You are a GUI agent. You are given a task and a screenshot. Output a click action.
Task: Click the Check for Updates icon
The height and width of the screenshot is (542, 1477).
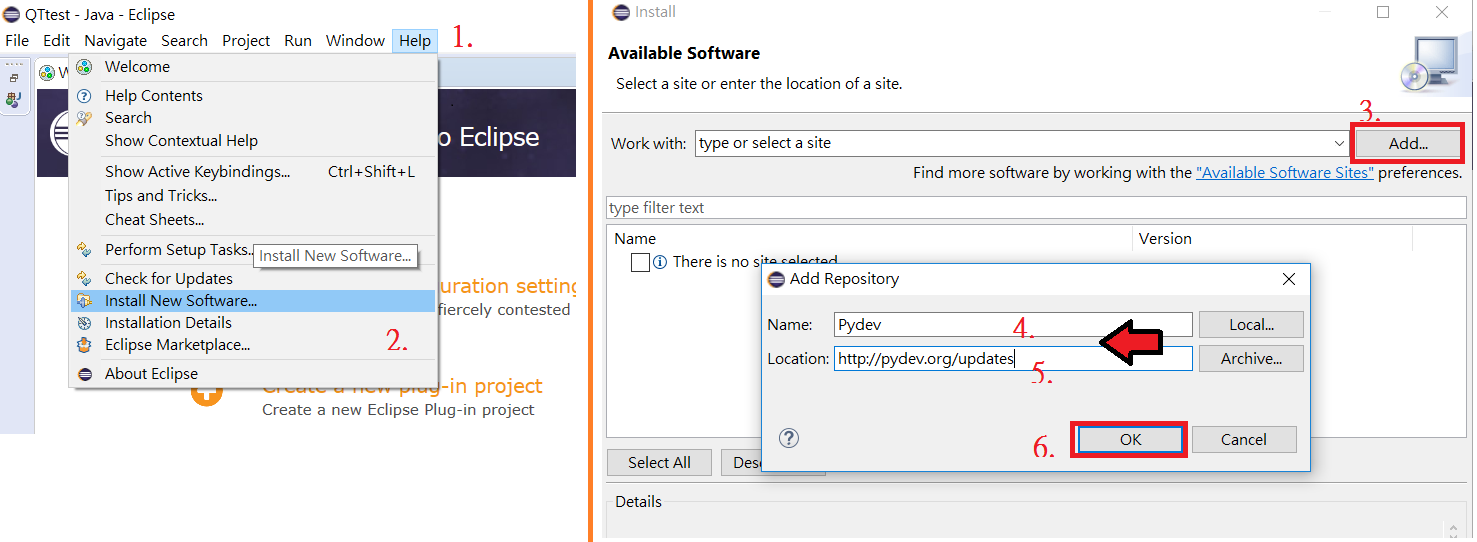click(85, 279)
